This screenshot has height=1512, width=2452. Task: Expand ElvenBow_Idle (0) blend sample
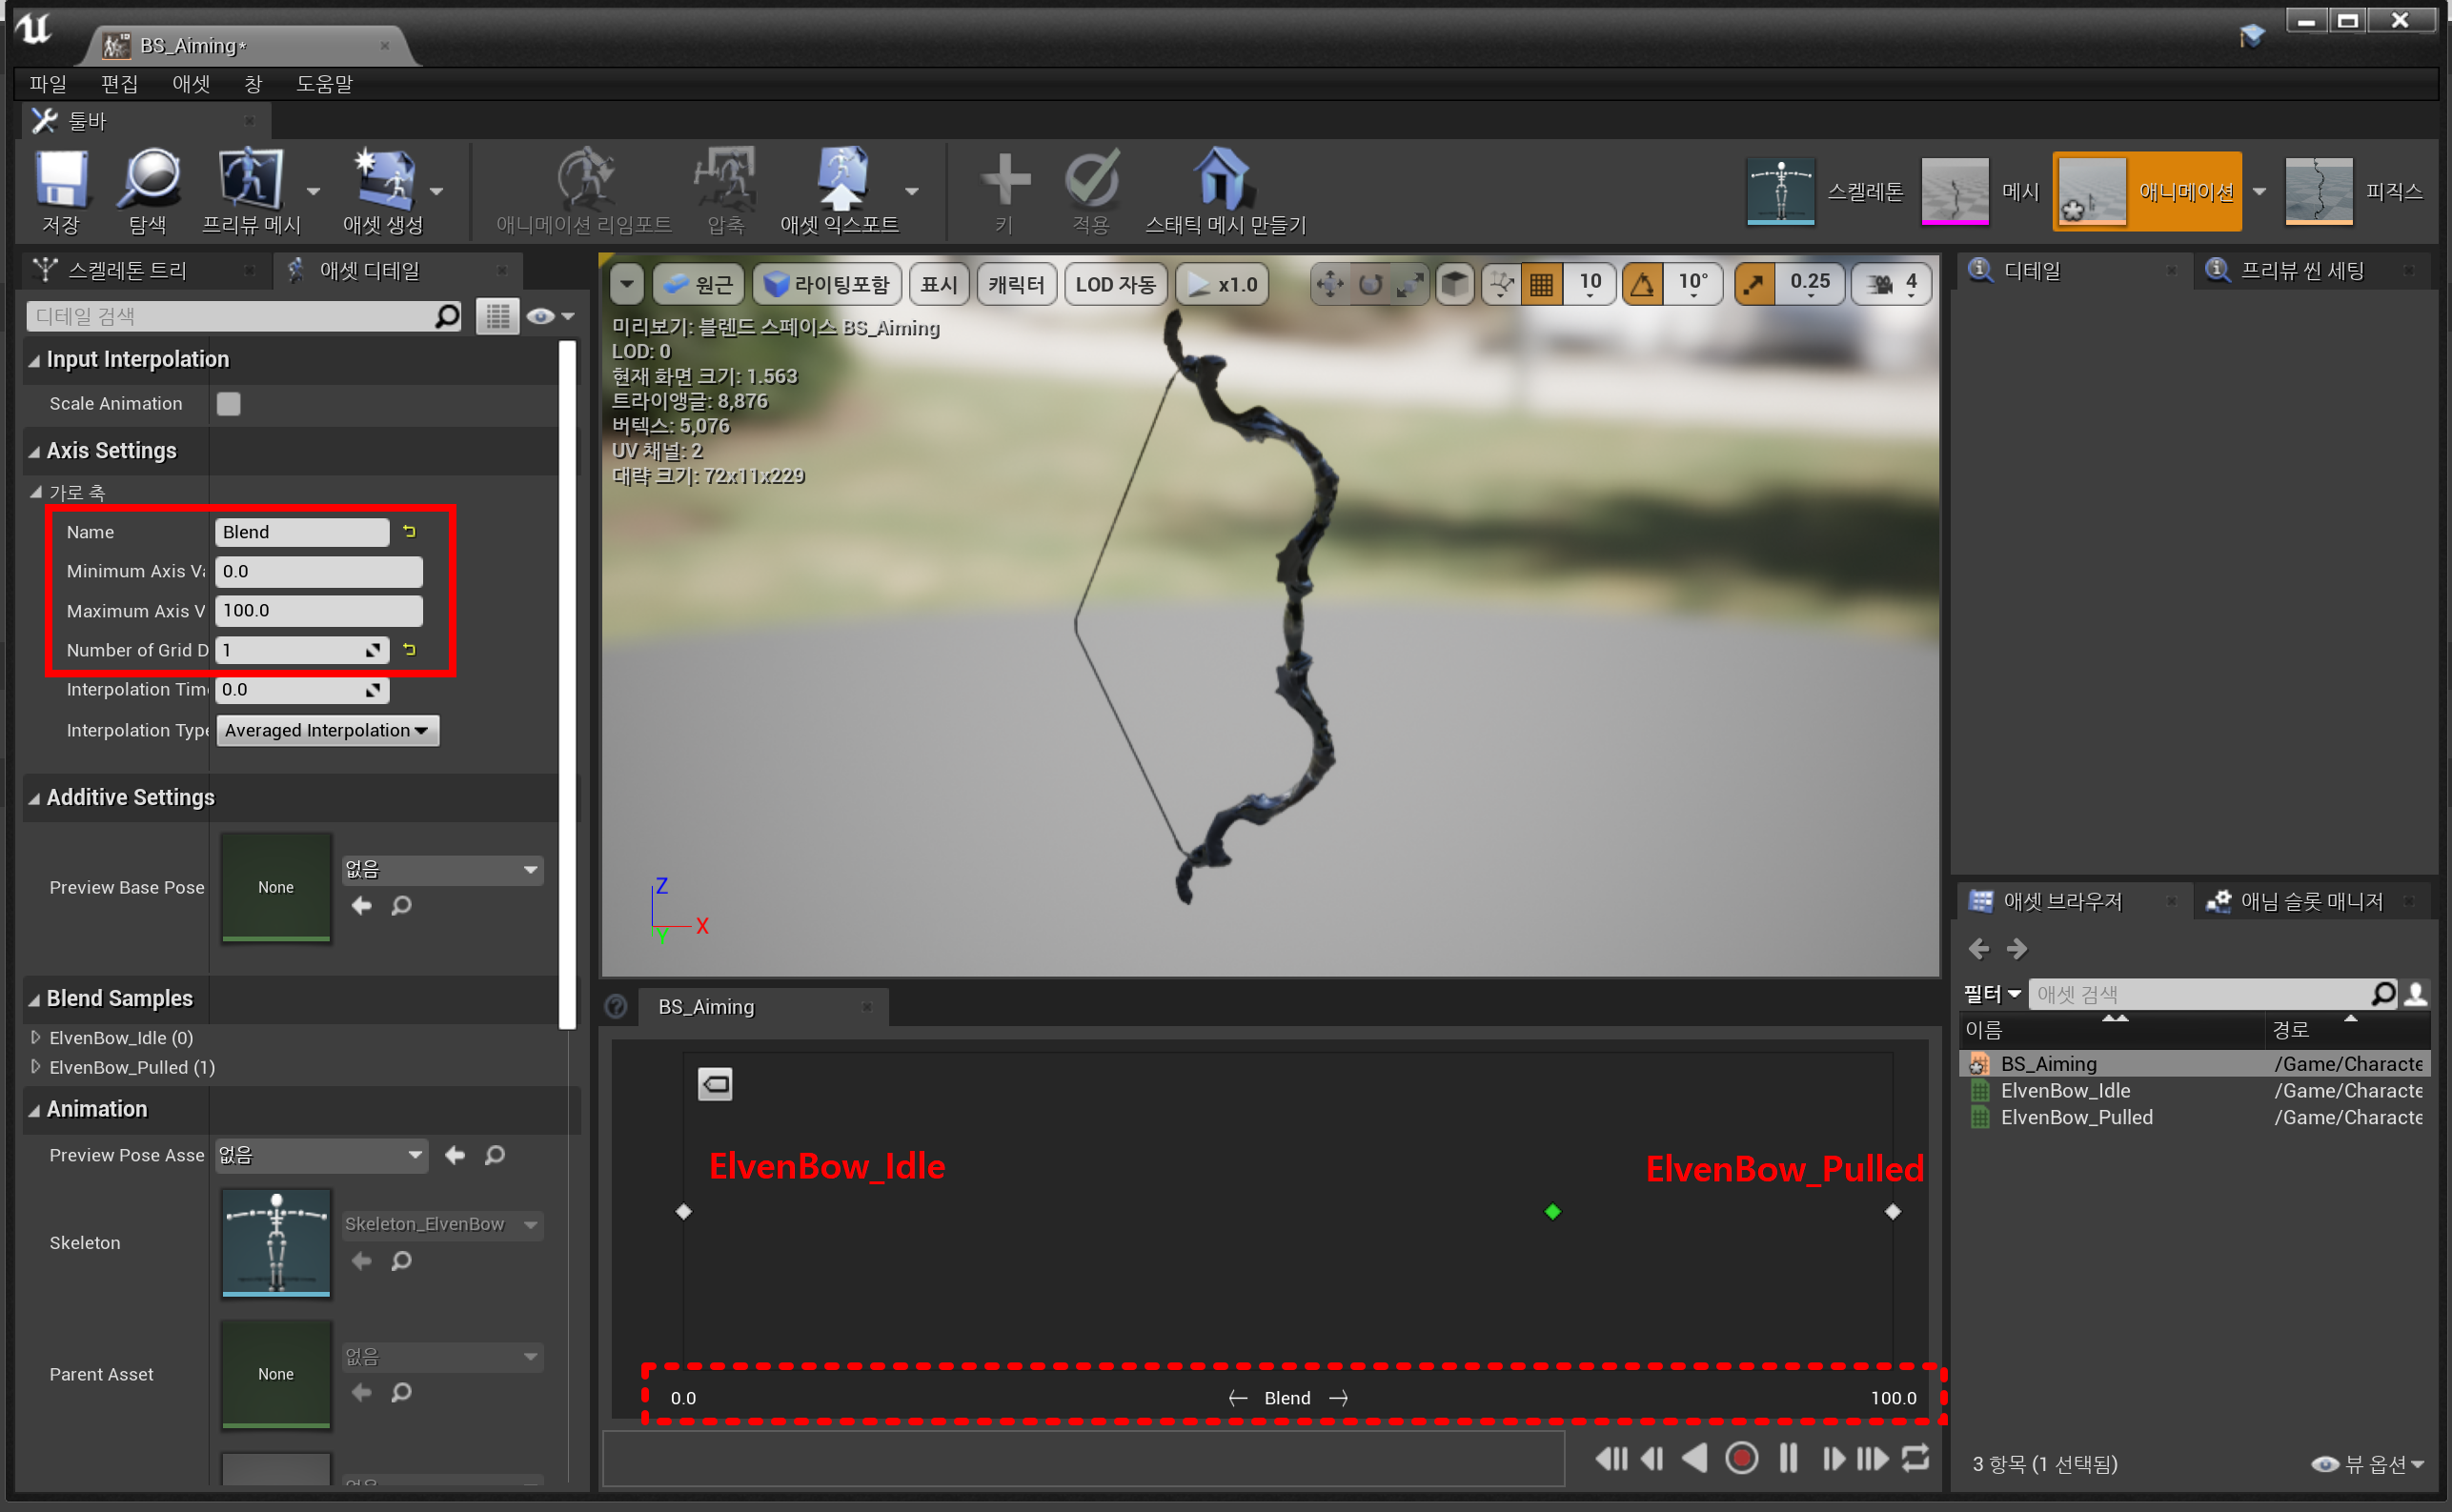[x=36, y=1037]
